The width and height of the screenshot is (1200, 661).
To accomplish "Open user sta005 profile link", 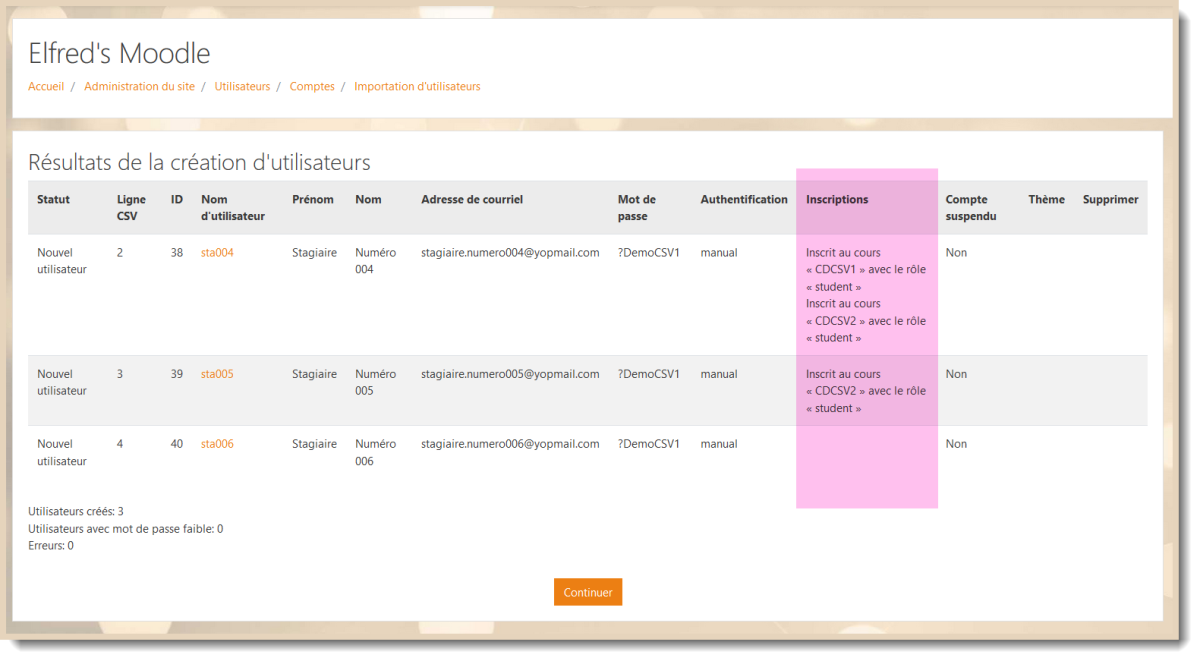I will click(217, 374).
